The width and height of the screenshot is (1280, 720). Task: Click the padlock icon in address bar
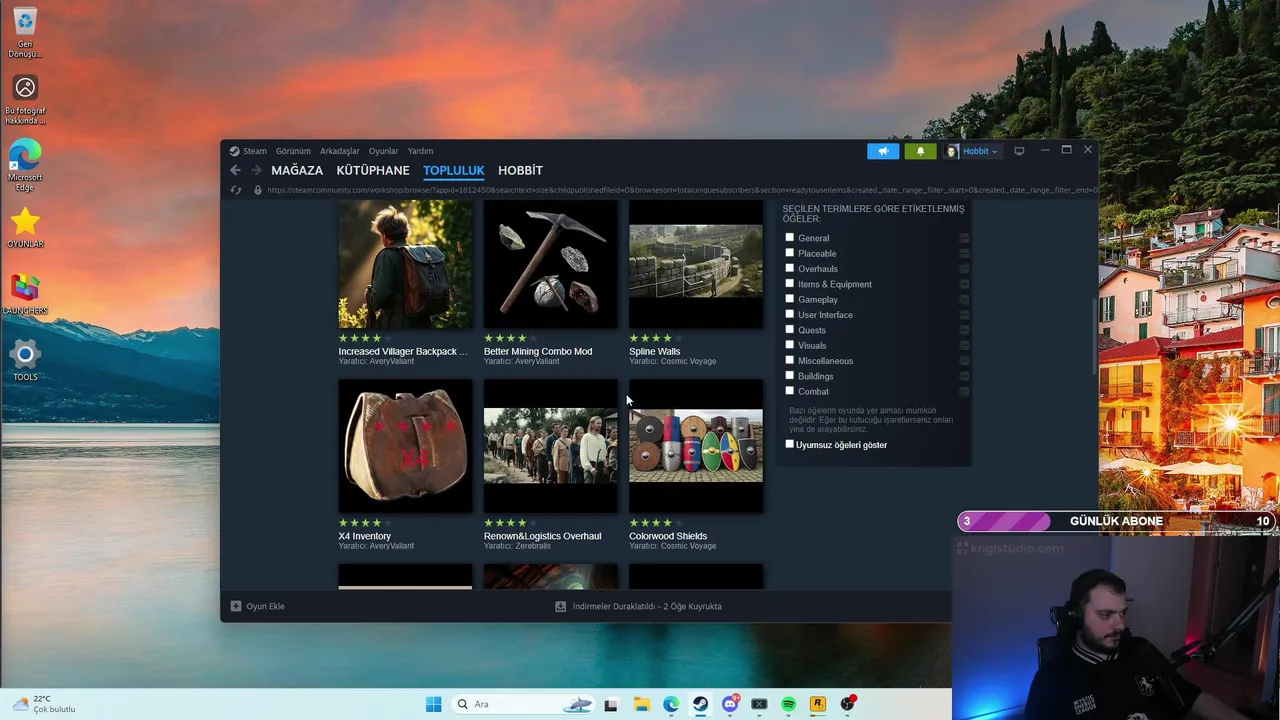coord(258,190)
